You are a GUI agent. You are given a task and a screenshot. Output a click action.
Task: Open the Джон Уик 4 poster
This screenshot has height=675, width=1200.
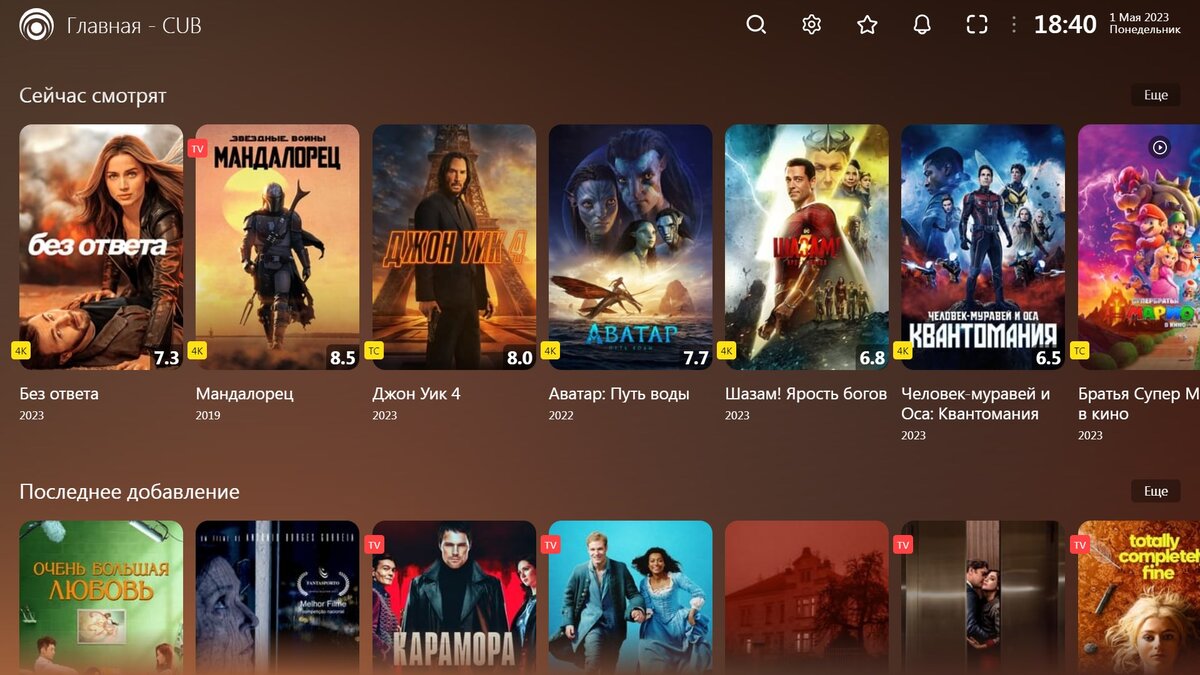pyautogui.click(x=454, y=247)
